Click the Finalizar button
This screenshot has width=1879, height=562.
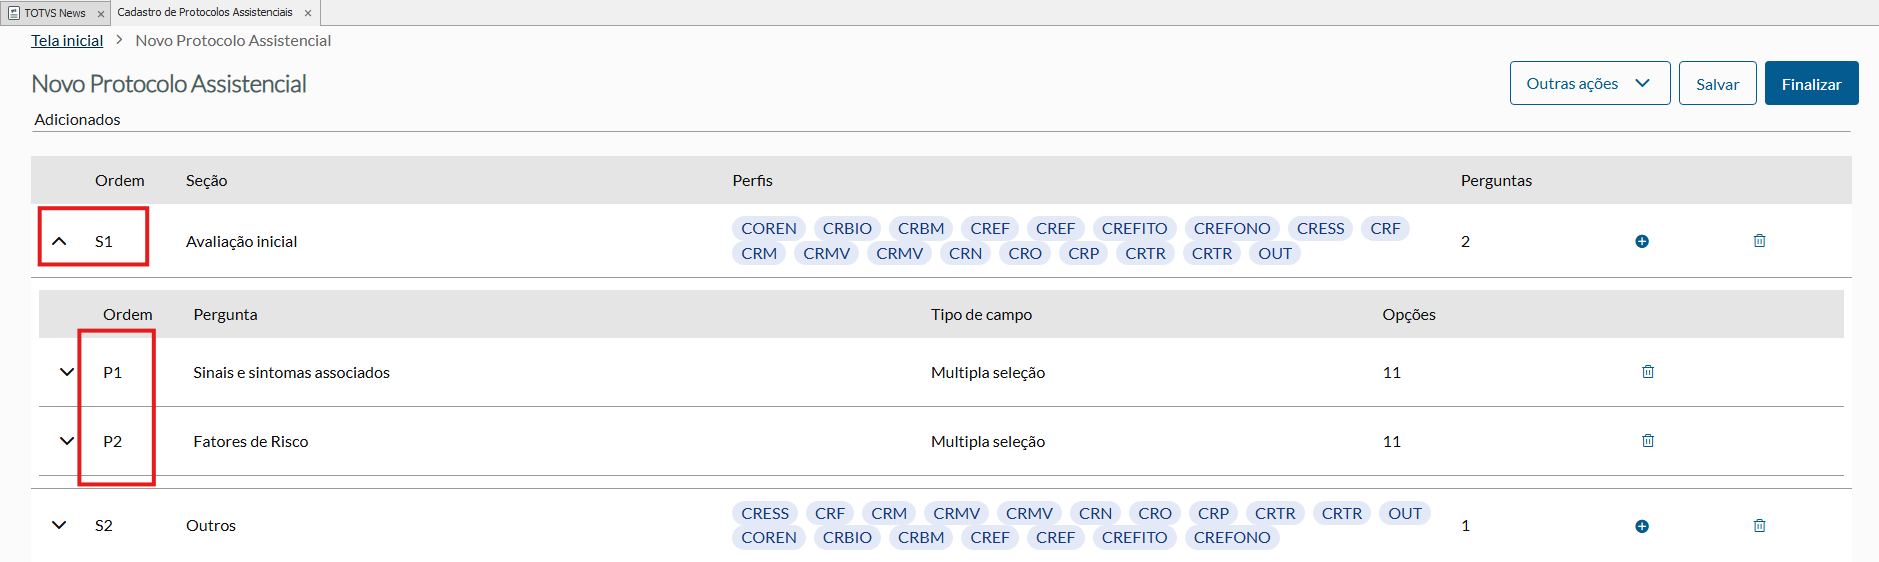point(1811,84)
